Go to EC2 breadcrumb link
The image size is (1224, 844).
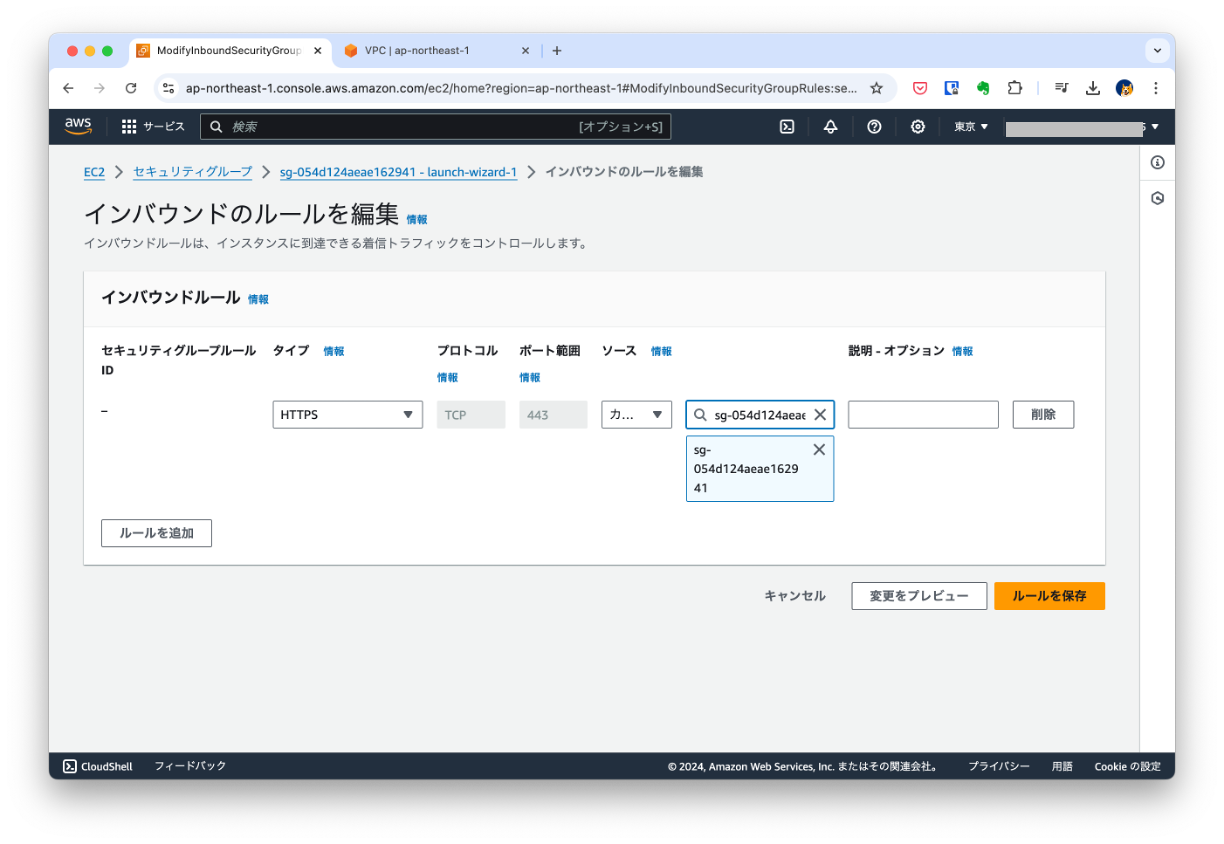pyautogui.click(x=94, y=172)
